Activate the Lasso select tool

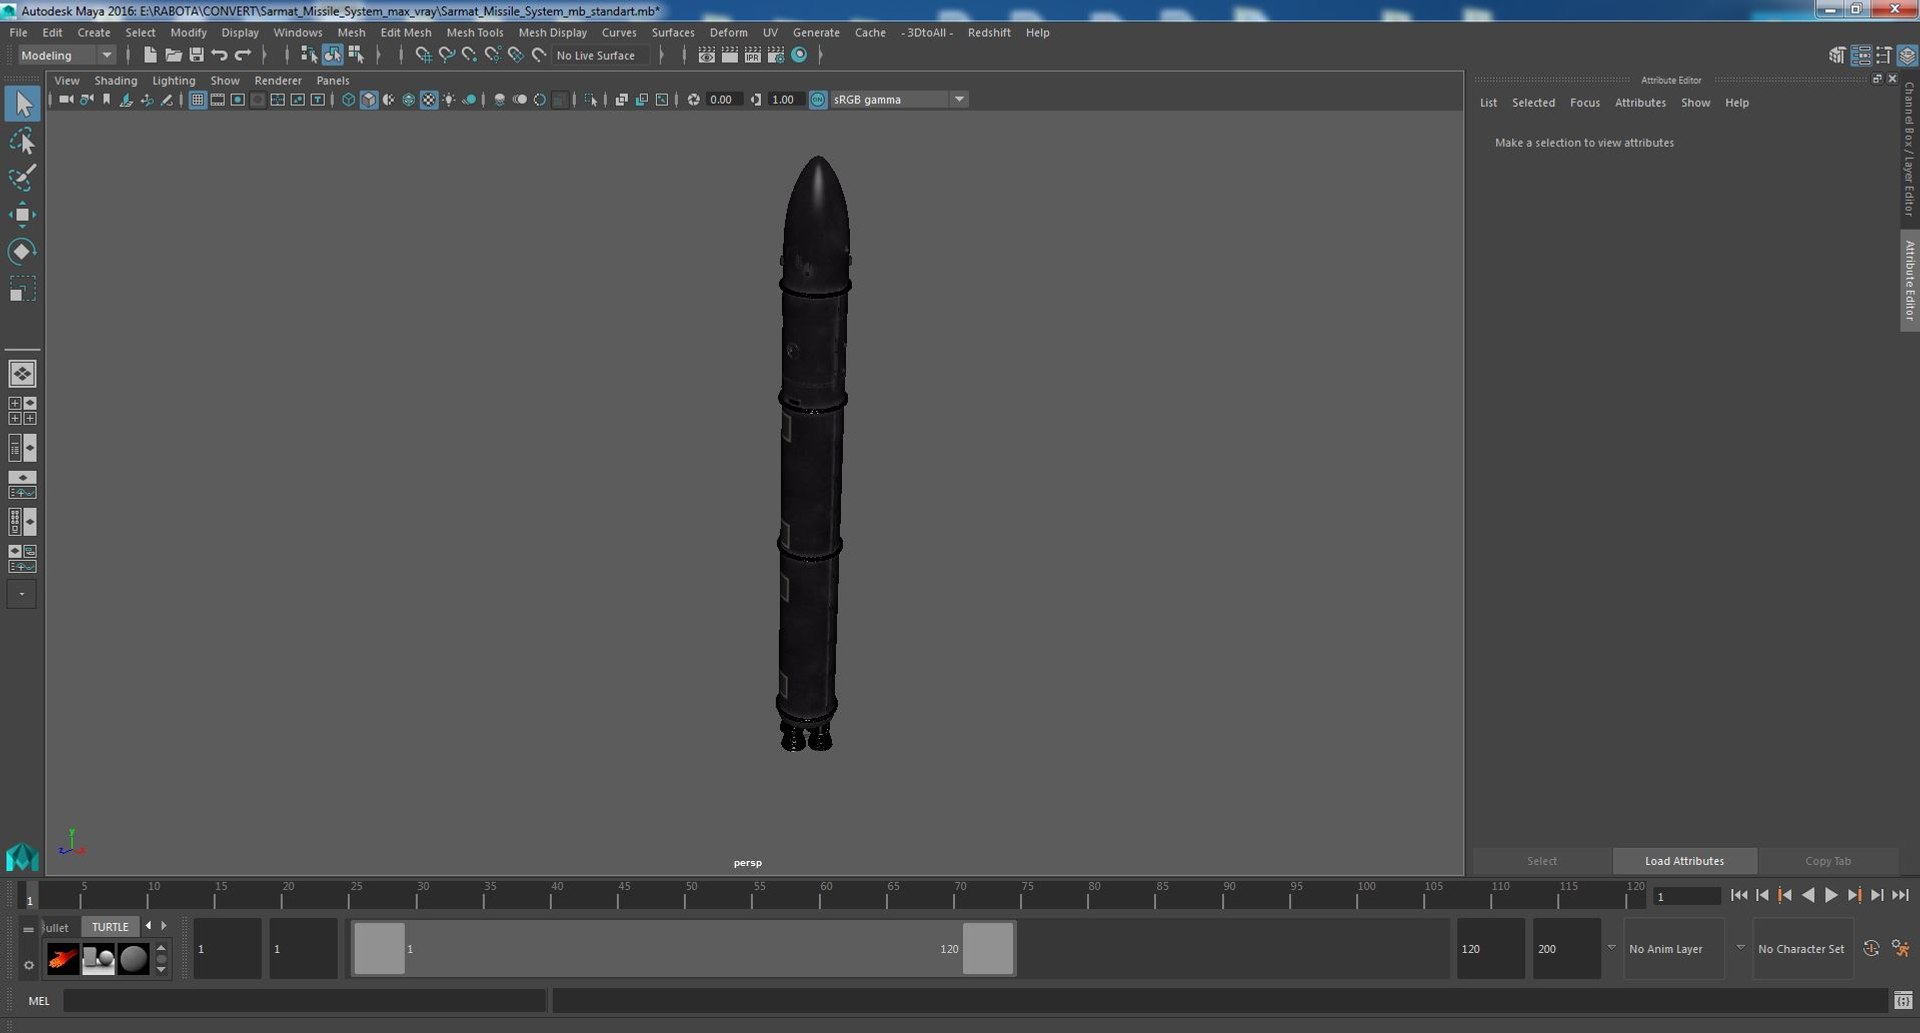coord(22,141)
